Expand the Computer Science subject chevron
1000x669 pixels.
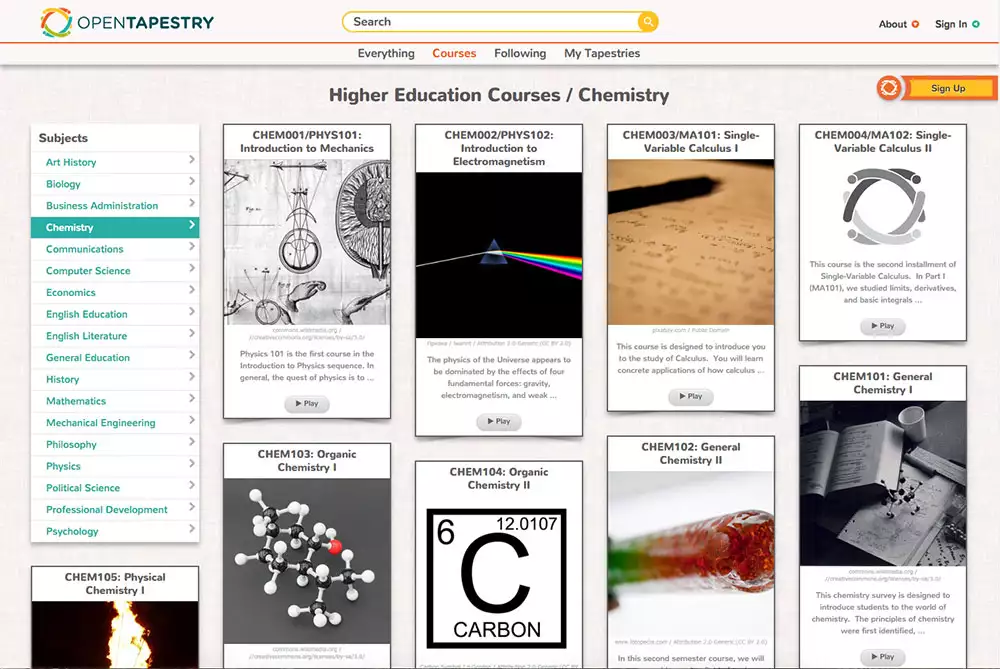[191, 270]
